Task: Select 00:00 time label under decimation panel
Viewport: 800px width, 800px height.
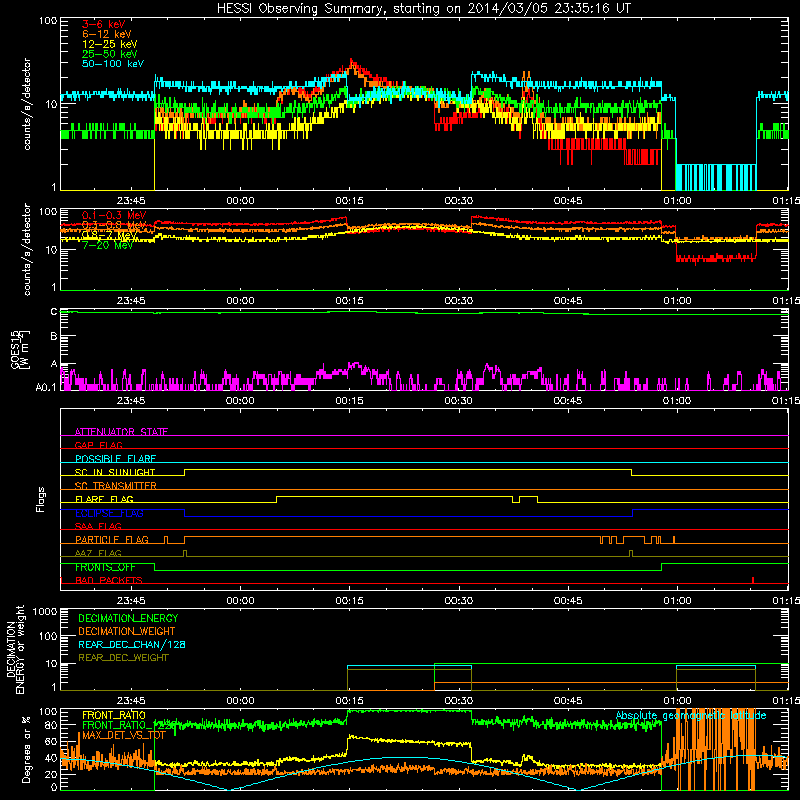Action: tap(240, 701)
